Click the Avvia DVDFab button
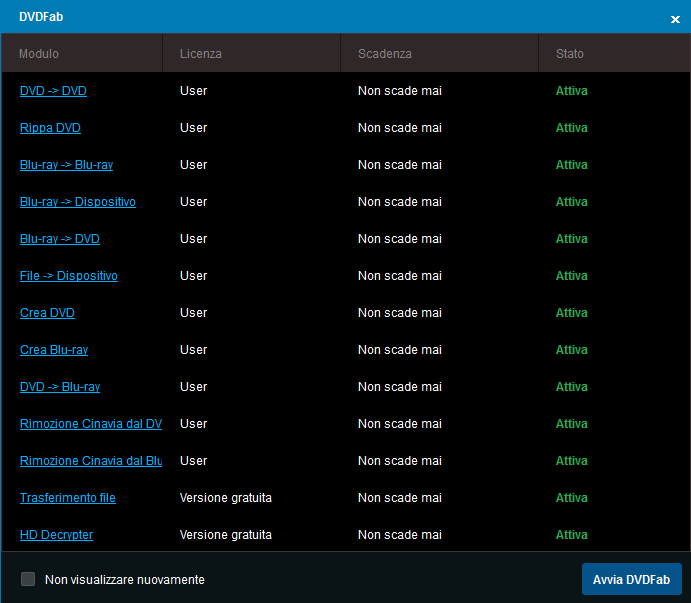691x603 pixels. (x=632, y=579)
